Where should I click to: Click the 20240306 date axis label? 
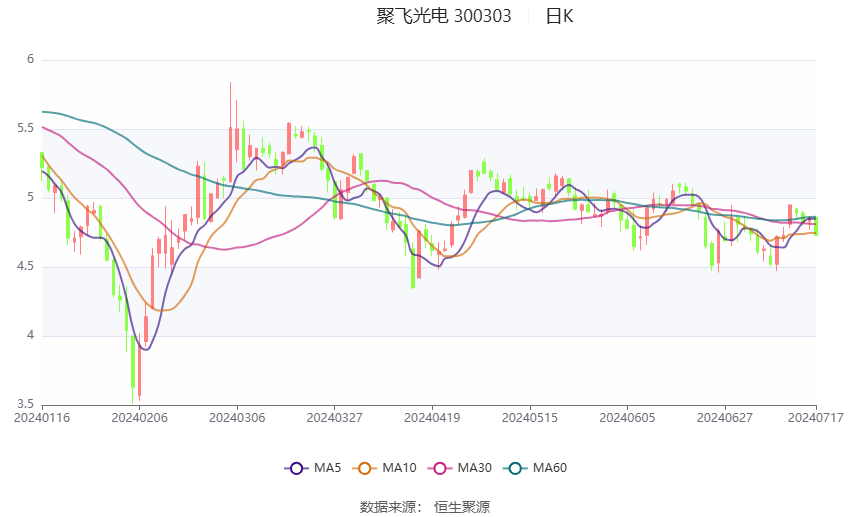(x=237, y=418)
